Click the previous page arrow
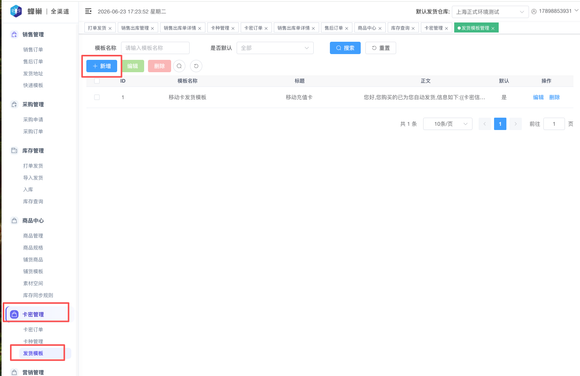 (x=485, y=124)
